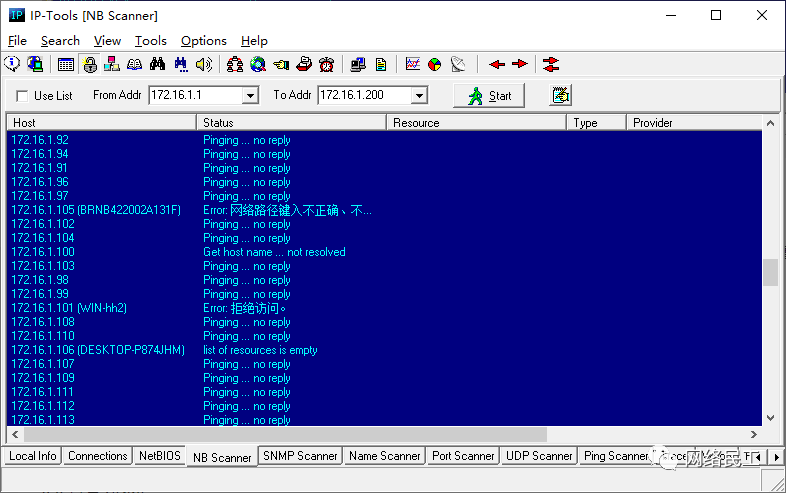This screenshot has width=786, height=493.
Task: Click the red double-arrow swap icon
Action: click(551, 64)
